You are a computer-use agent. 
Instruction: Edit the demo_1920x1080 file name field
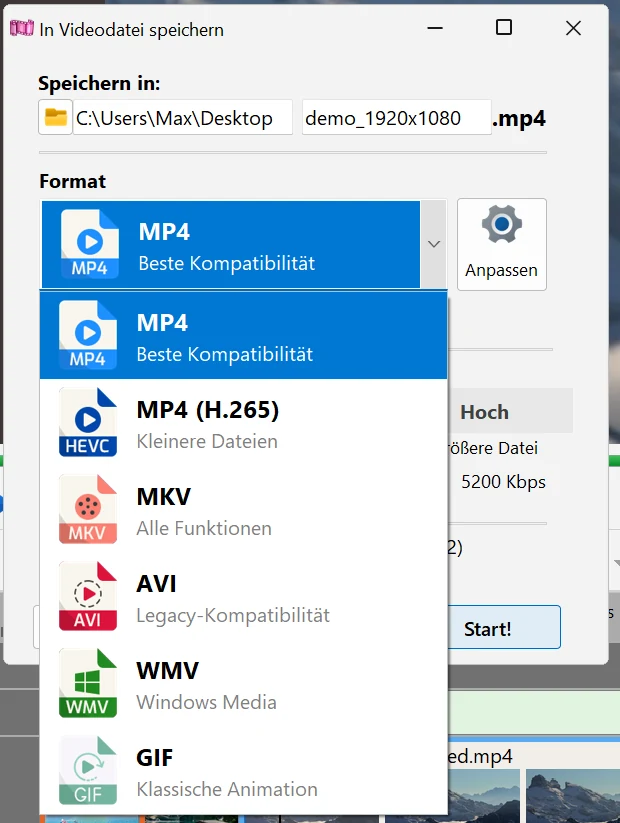pyautogui.click(x=396, y=118)
